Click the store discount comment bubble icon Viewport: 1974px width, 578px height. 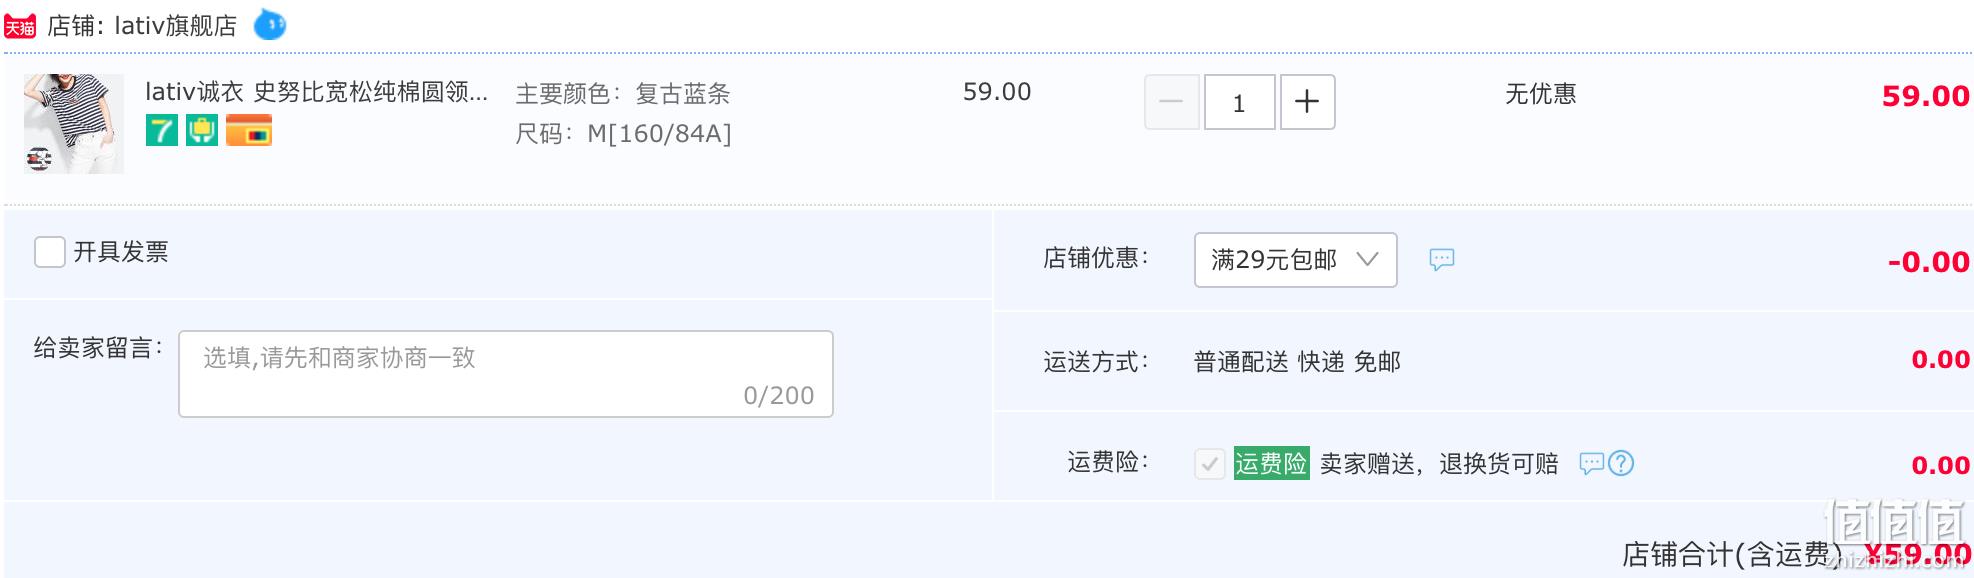point(1441,260)
